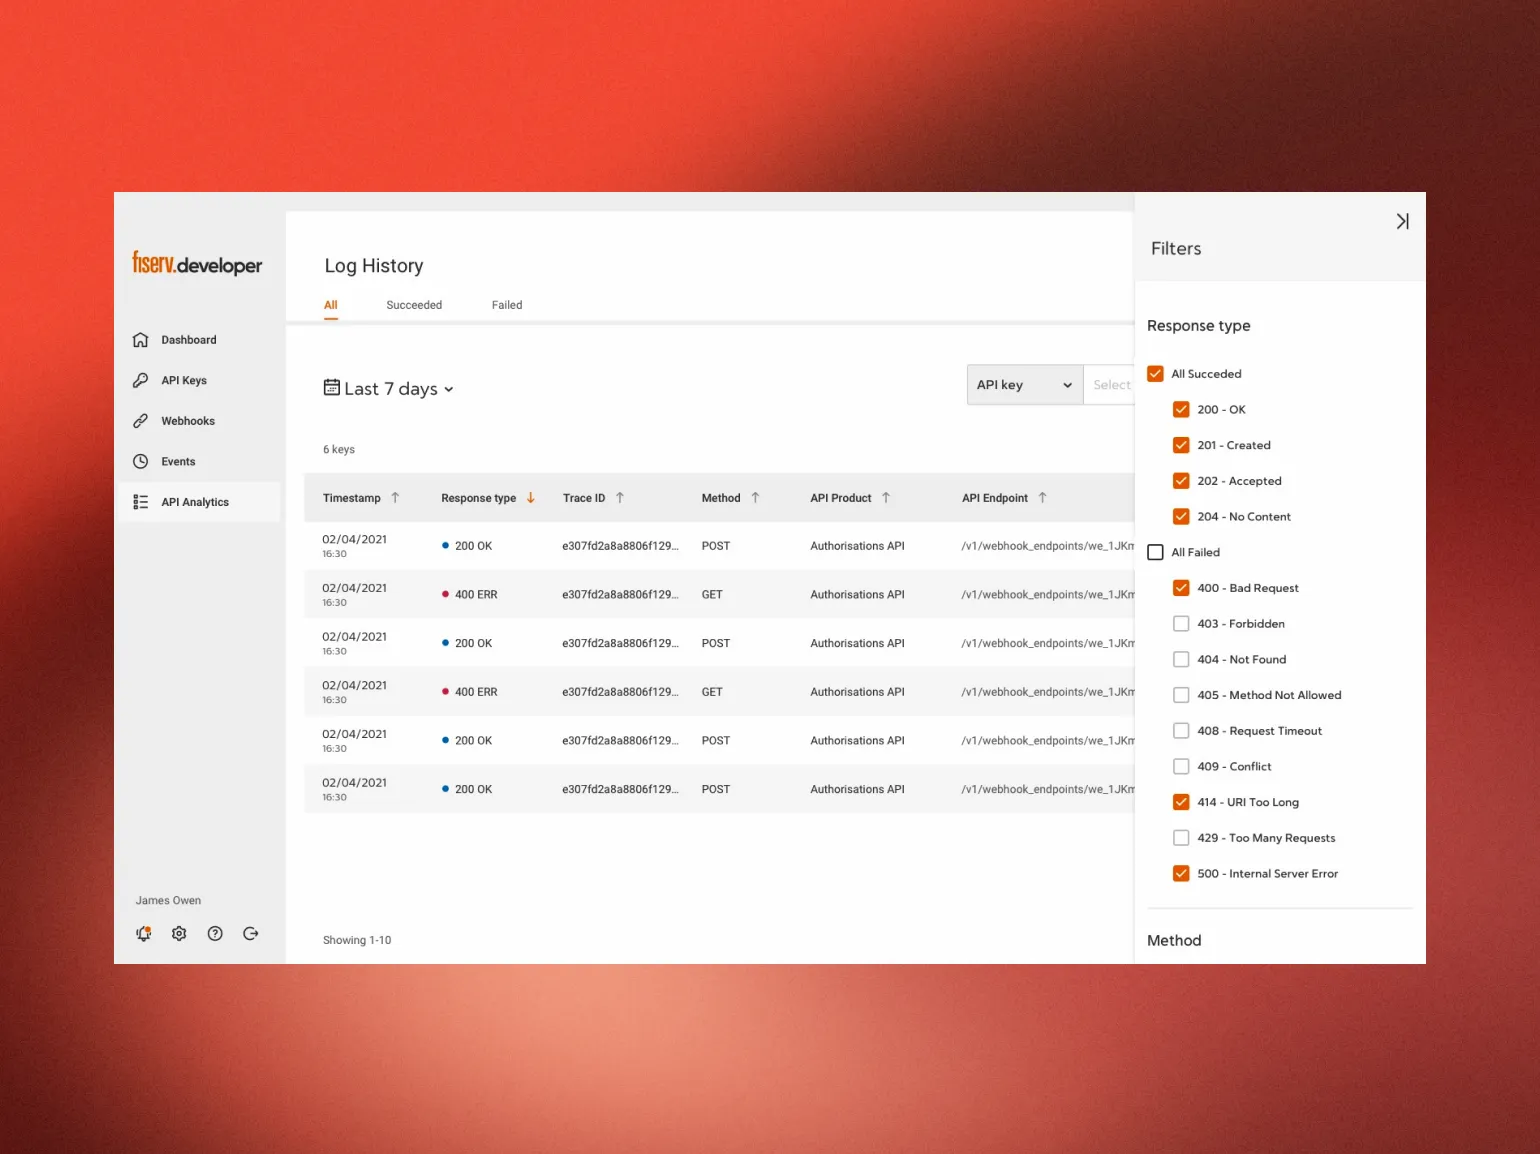This screenshot has width=1540, height=1154.
Task: Click the Dashboard home icon
Action: (x=141, y=340)
